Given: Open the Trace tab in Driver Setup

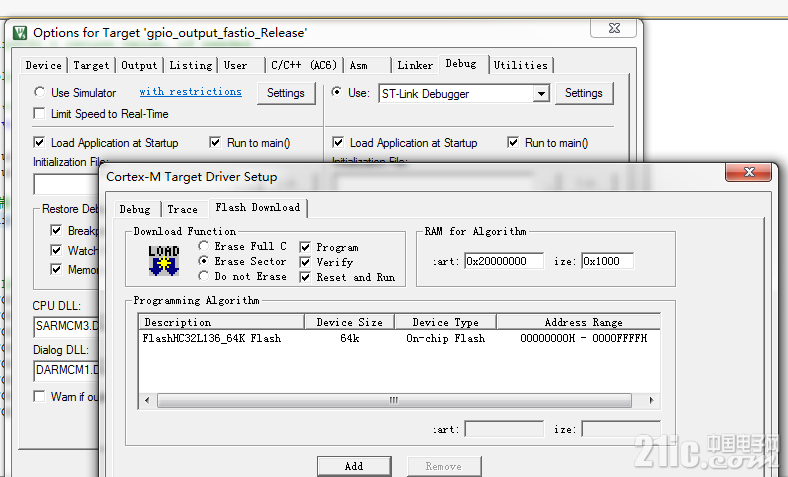Looking at the screenshot, I should pyautogui.click(x=182, y=209).
